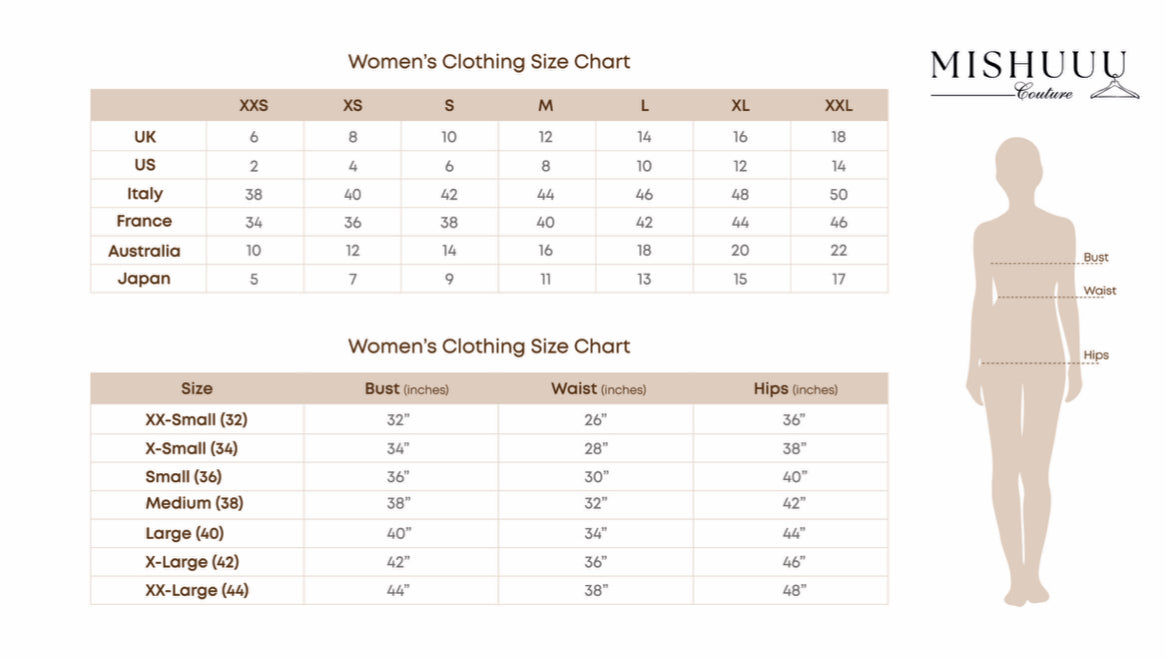Click the XXL column header
Screen dimensions: 1166x661
tap(838, 106)
